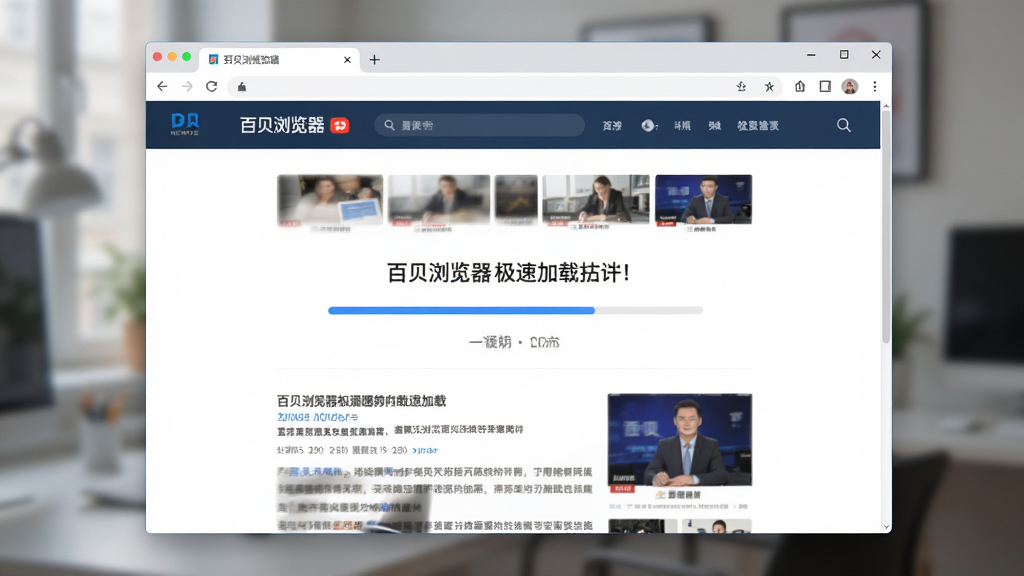Image resolution: width=1024 pixels, height=576 pixels.
Task: Open thumbnail of man at desk
Action: (x=439, y=200)
